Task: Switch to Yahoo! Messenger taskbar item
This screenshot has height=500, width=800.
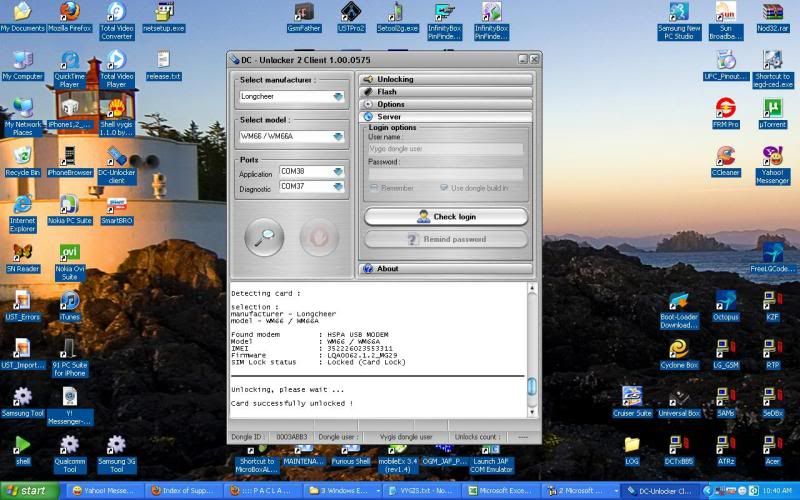Action: [105, 491]
